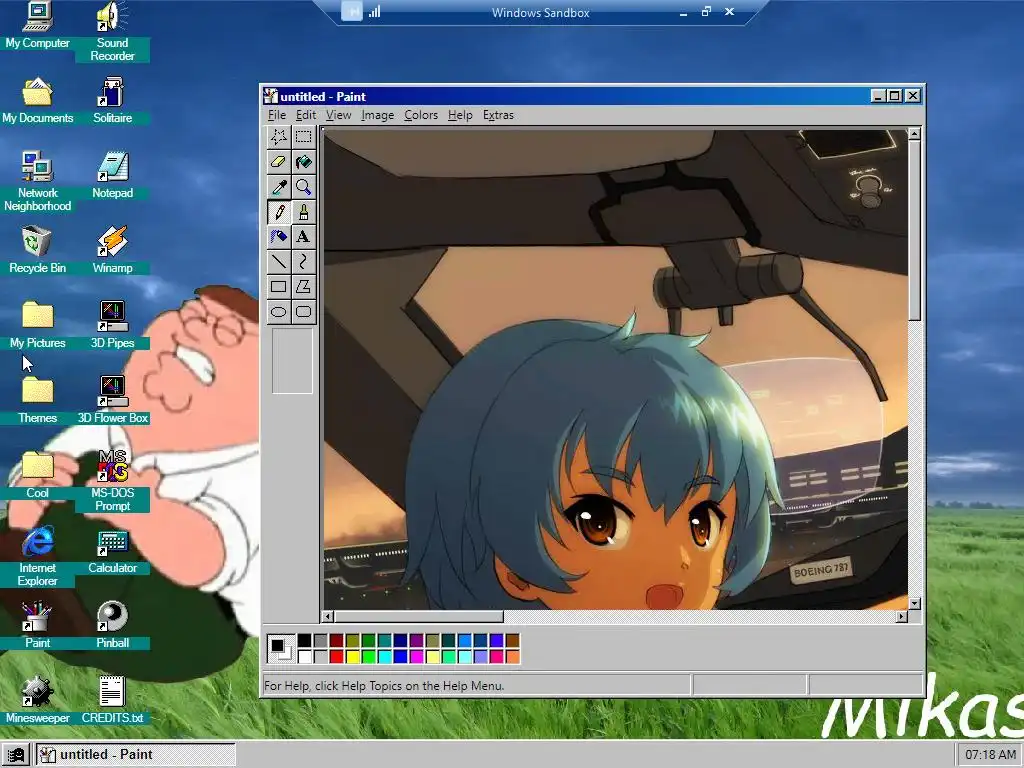The width and height of the screenshot is (1024, 768).
Task: Select the Minesweeper desktop icon
Action: [37, 701]
